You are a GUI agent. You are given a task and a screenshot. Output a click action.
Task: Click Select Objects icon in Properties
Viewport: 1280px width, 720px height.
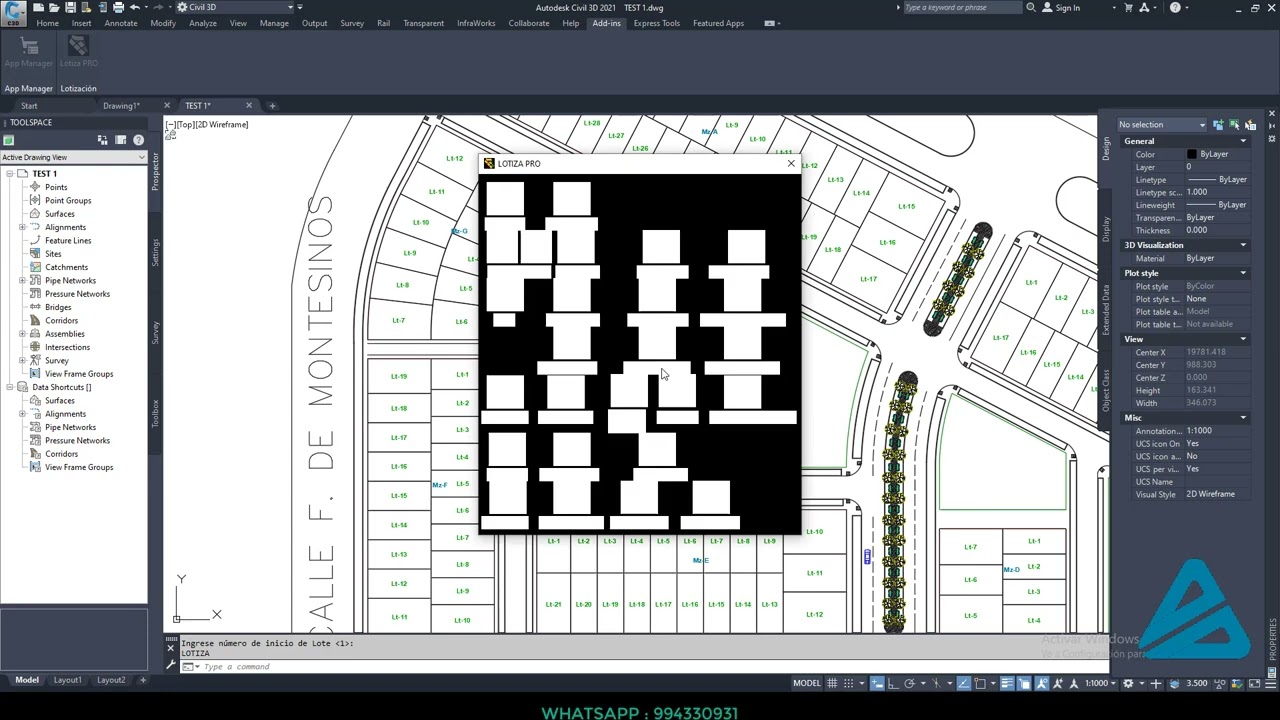[x=1234, y=125]
